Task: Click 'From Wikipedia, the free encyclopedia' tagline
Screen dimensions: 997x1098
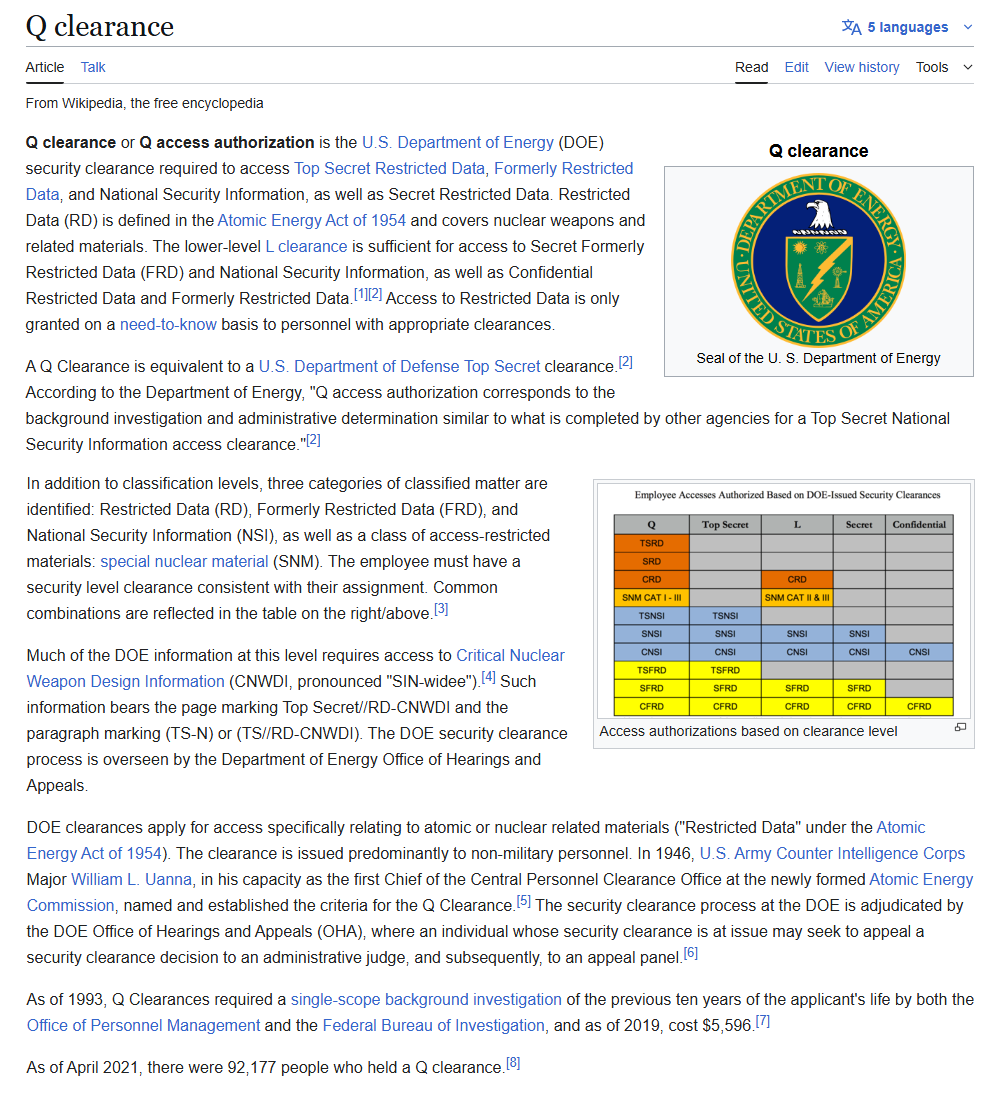Action: [144, 104]
